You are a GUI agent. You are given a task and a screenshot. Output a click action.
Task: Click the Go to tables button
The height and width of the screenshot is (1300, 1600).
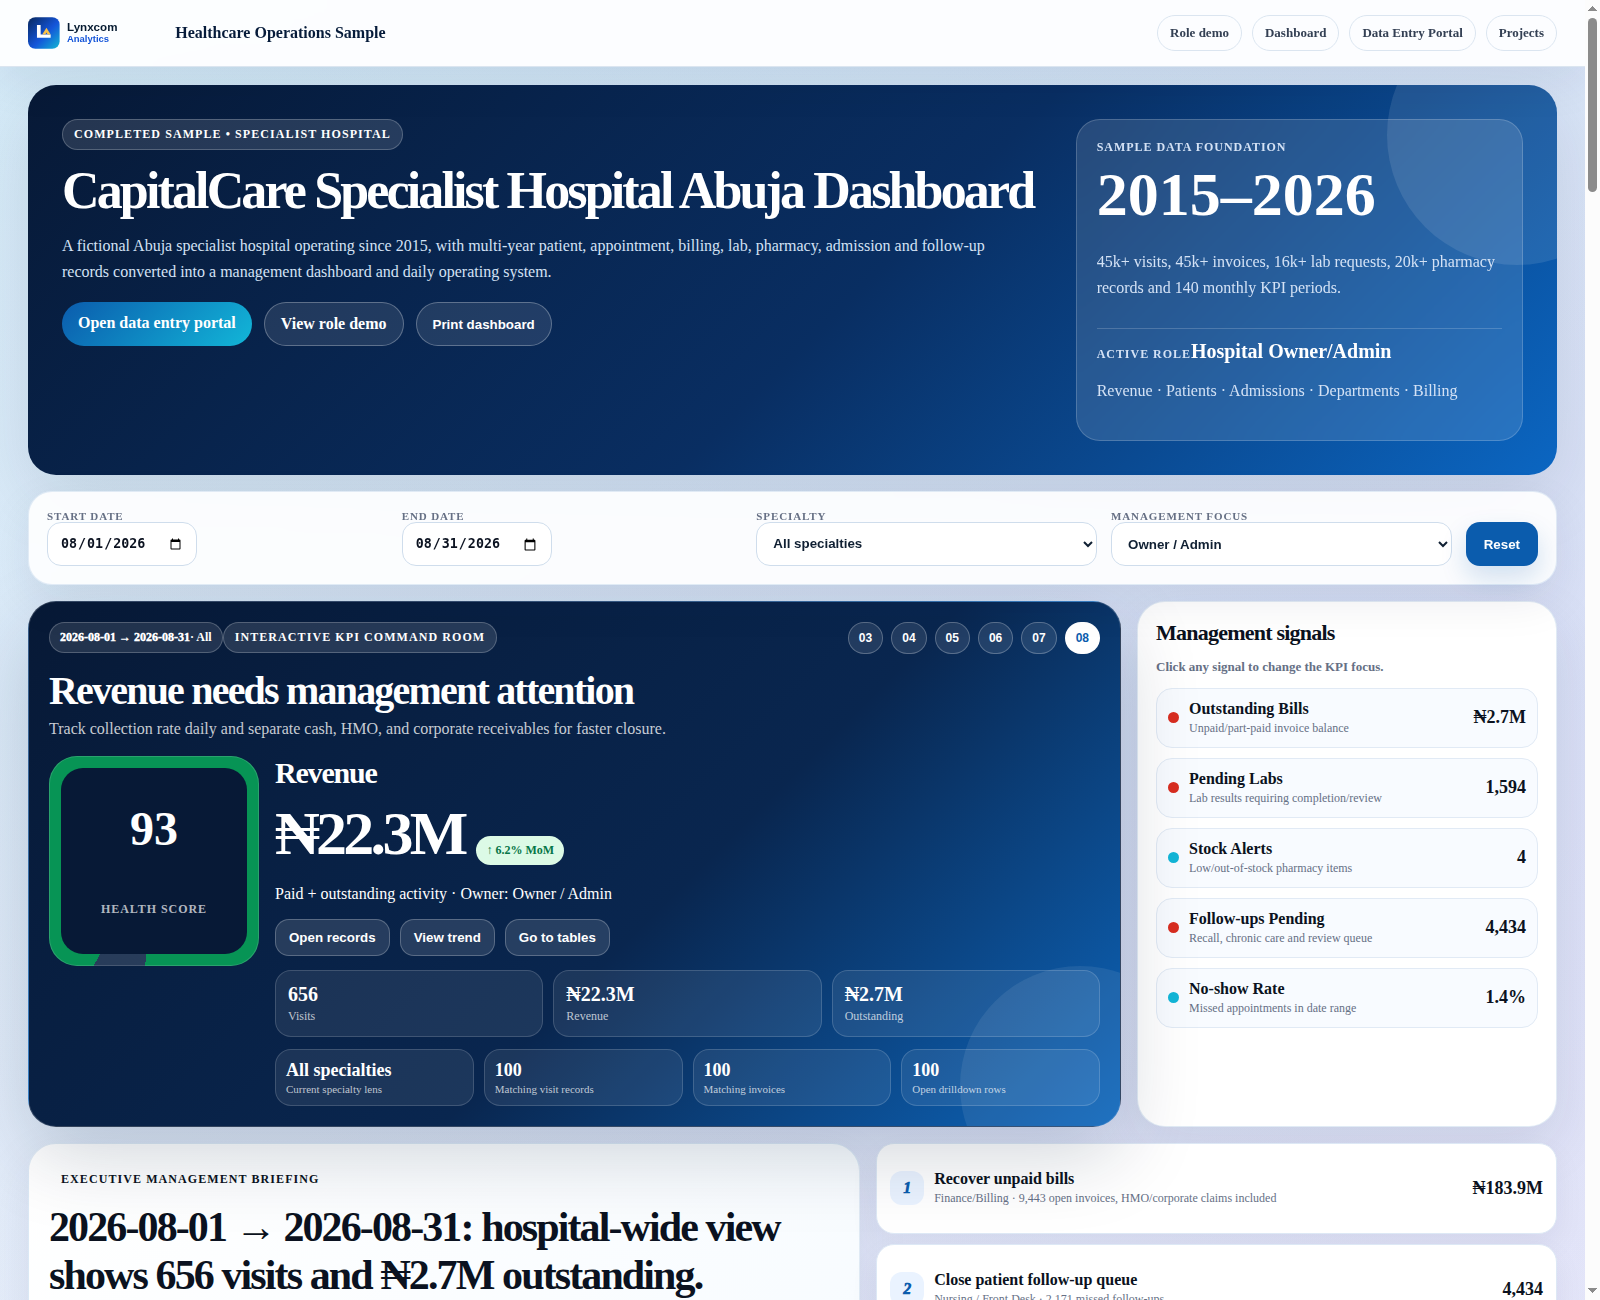coord(557,938)
